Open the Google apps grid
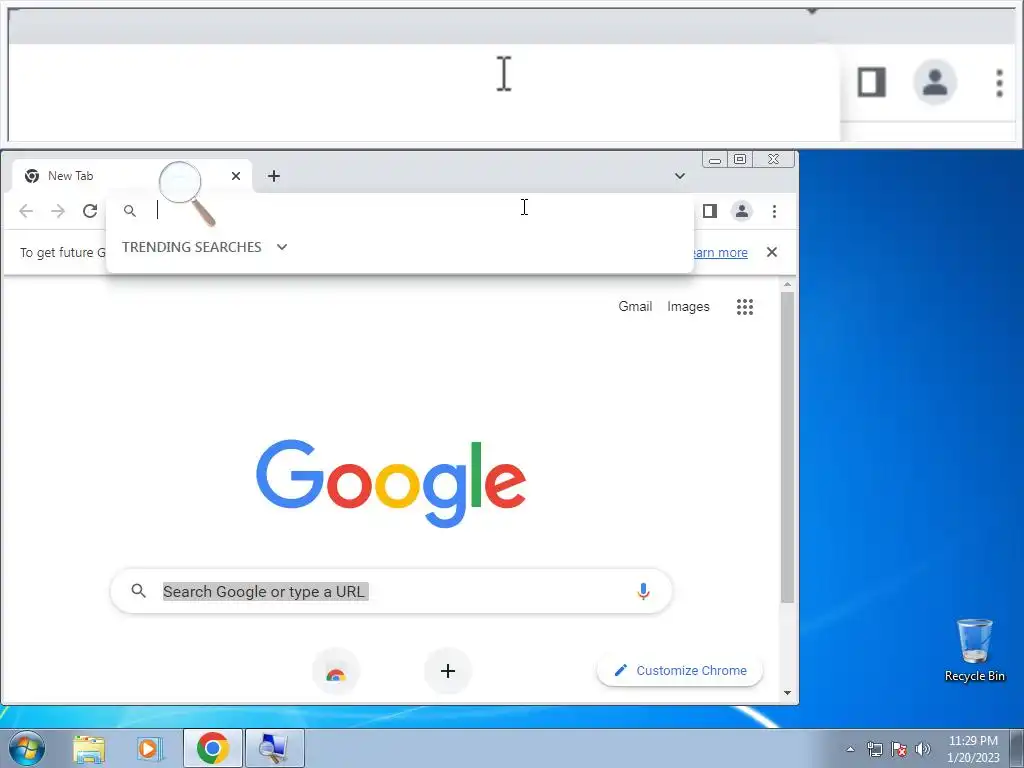Viewport: 1024px width, 768px height. pos(745,307)
